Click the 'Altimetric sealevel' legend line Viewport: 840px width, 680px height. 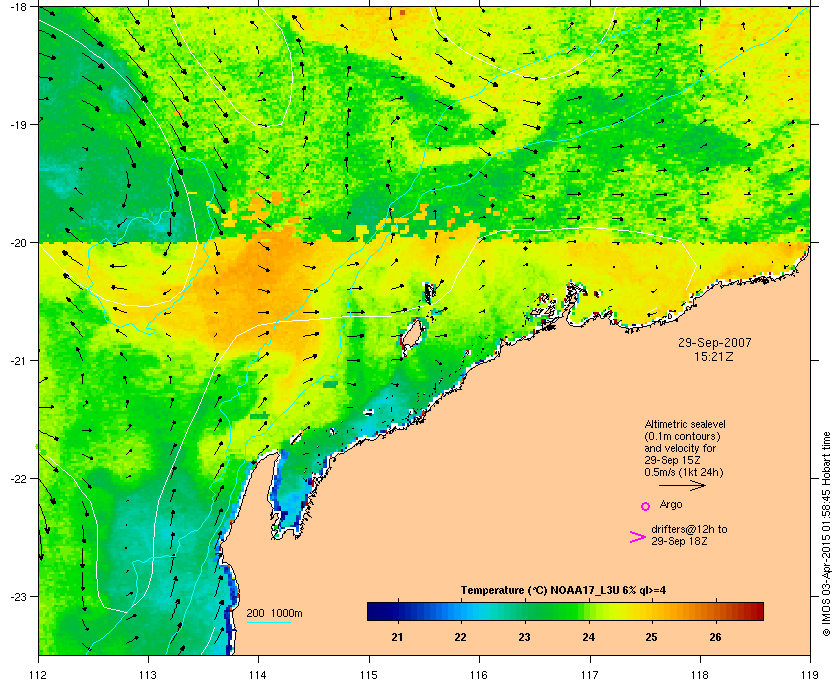(x=685, y=423)
